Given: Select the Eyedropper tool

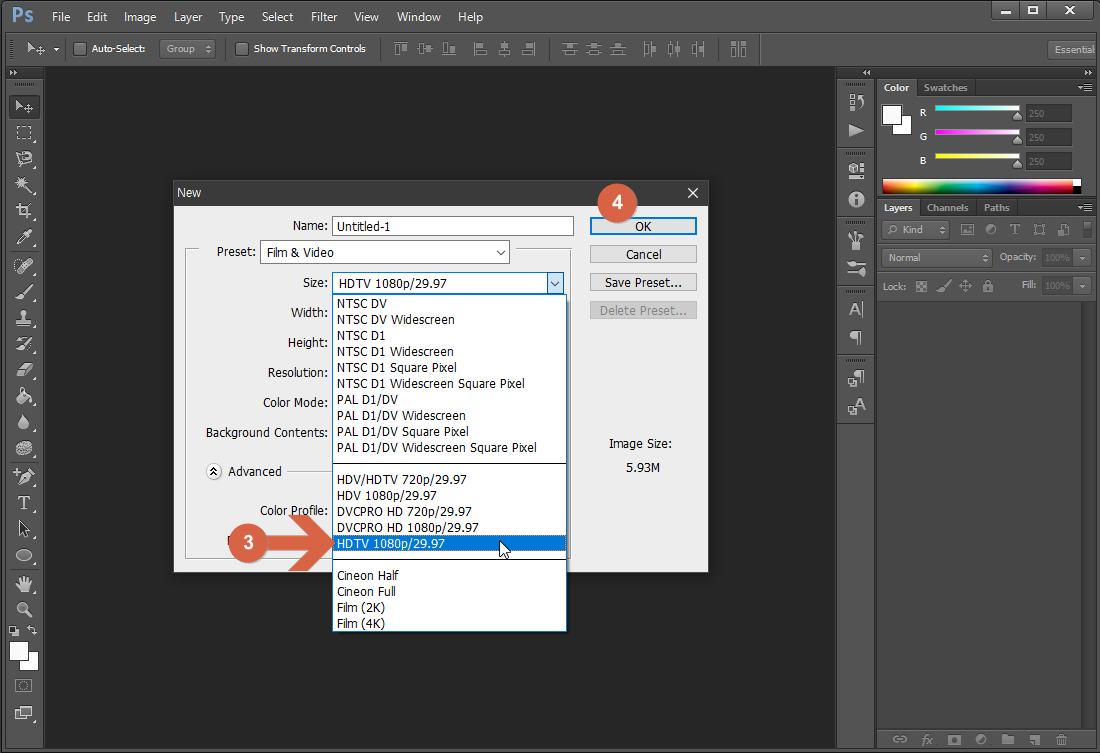Looking at the screenshot, I should tap(25, 237).
